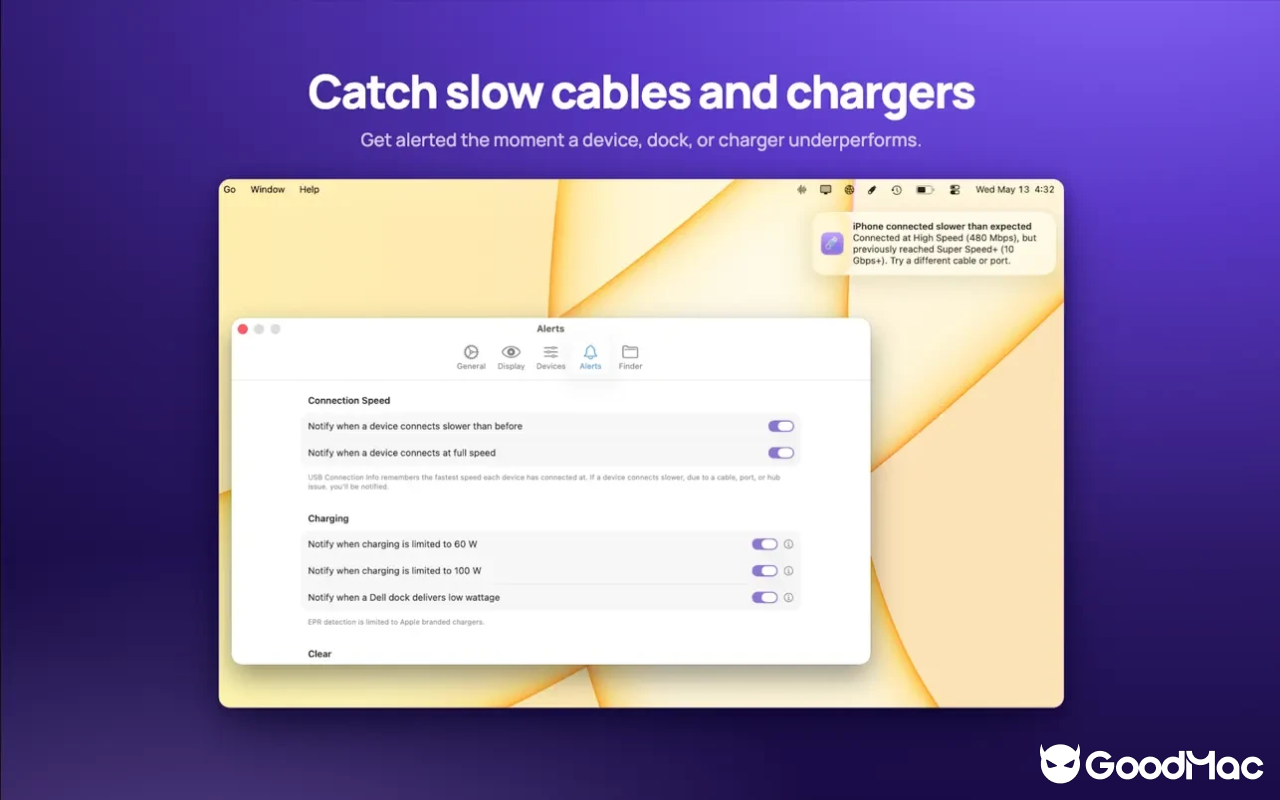1280x800 pixels.
Task: Disable the 100 W charging limit alert
Action: (x=765, y=571)
